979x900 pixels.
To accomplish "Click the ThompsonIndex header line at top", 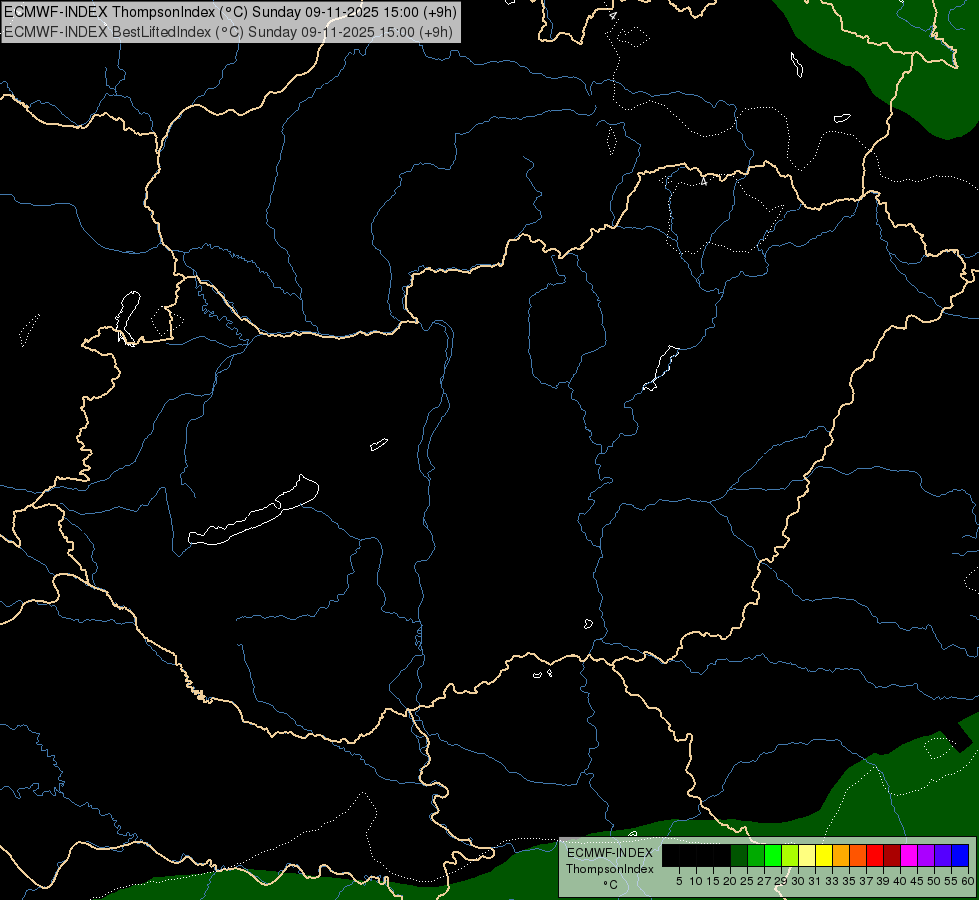I will pos(230,12).
